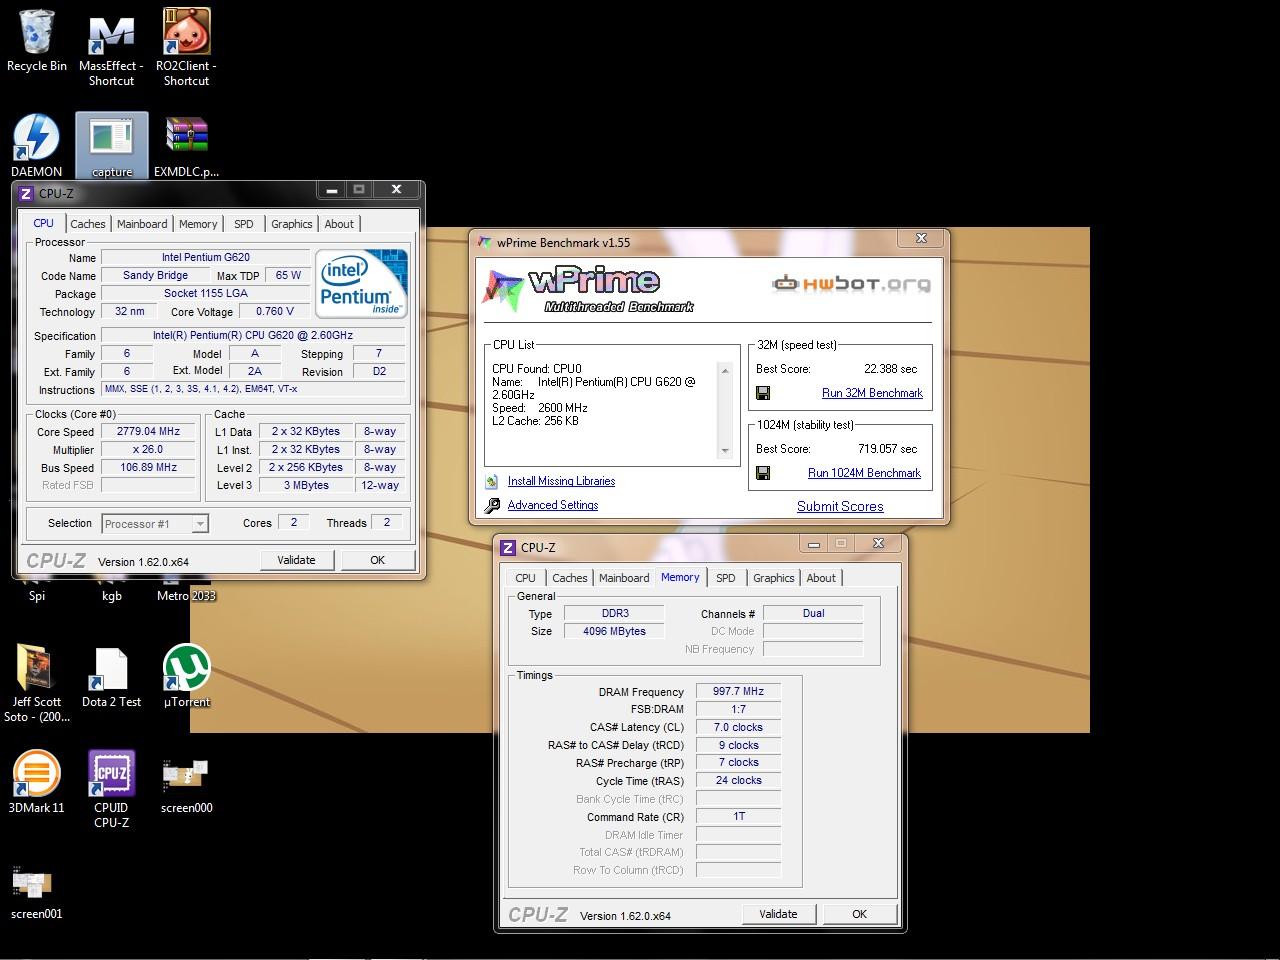
Task: Click the DRAM Frequency value 997.7 MHz
Action: 738,691
